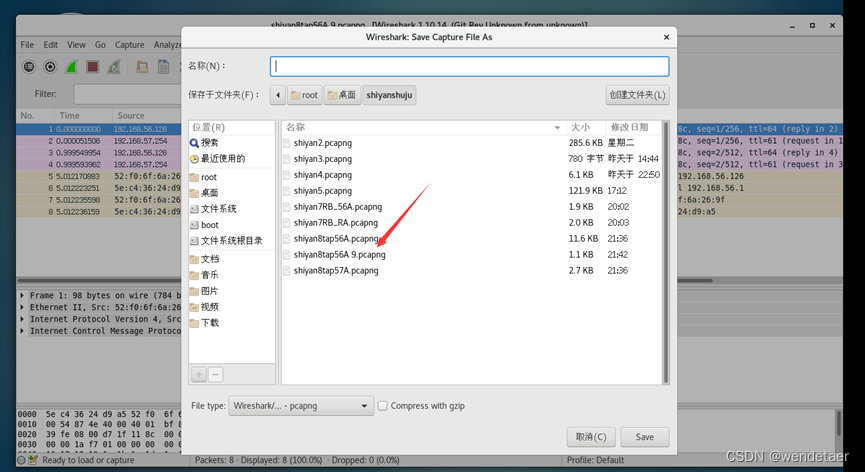Click the capture file notes icon in the status bar
This screenshot has height=472, width=865.
tap(33, 460)
